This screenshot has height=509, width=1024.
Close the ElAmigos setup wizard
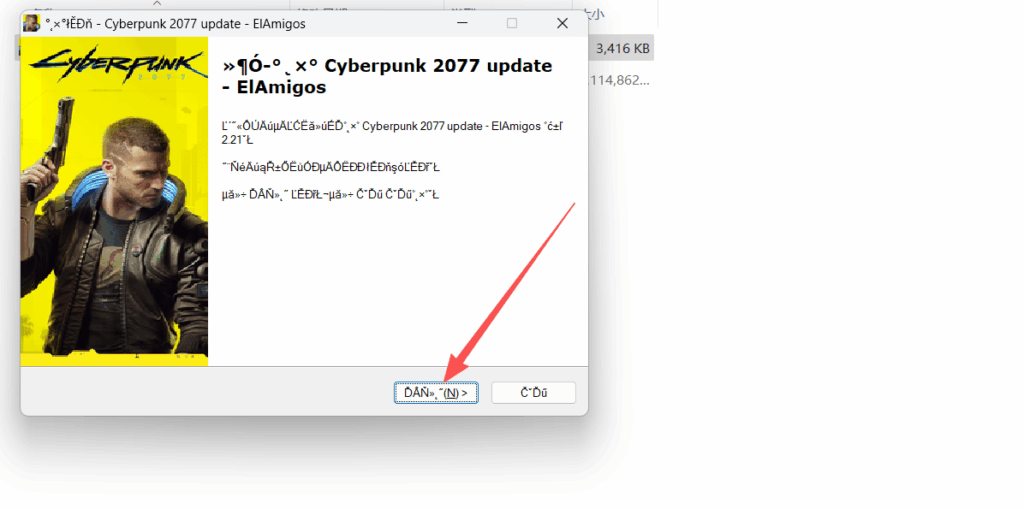(x=562, y=24)
